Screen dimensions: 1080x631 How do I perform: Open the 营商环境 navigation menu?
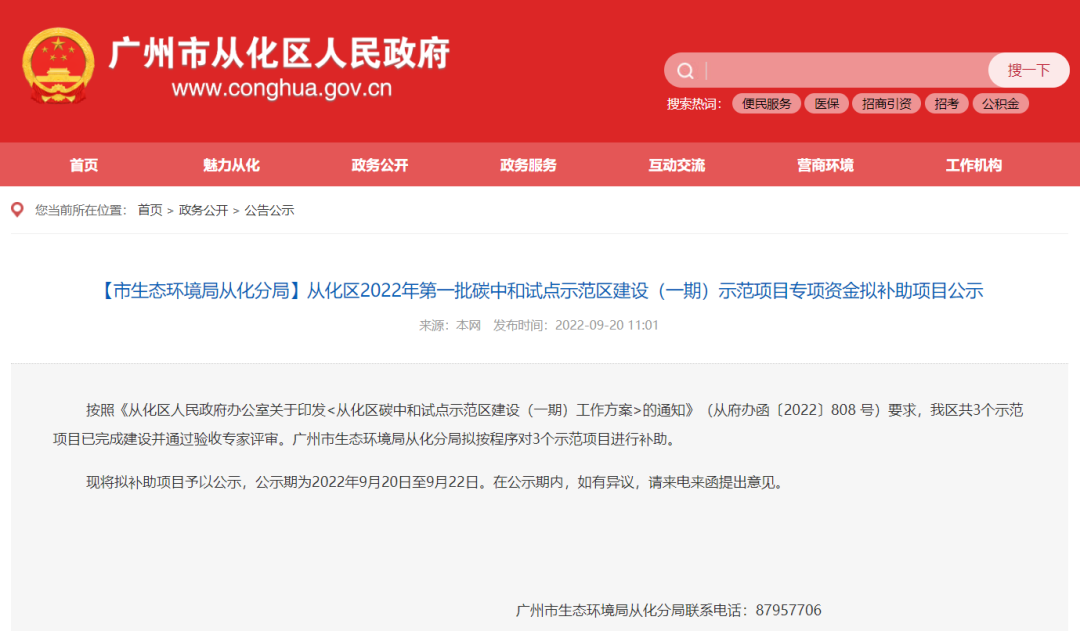tap(825, 165)
